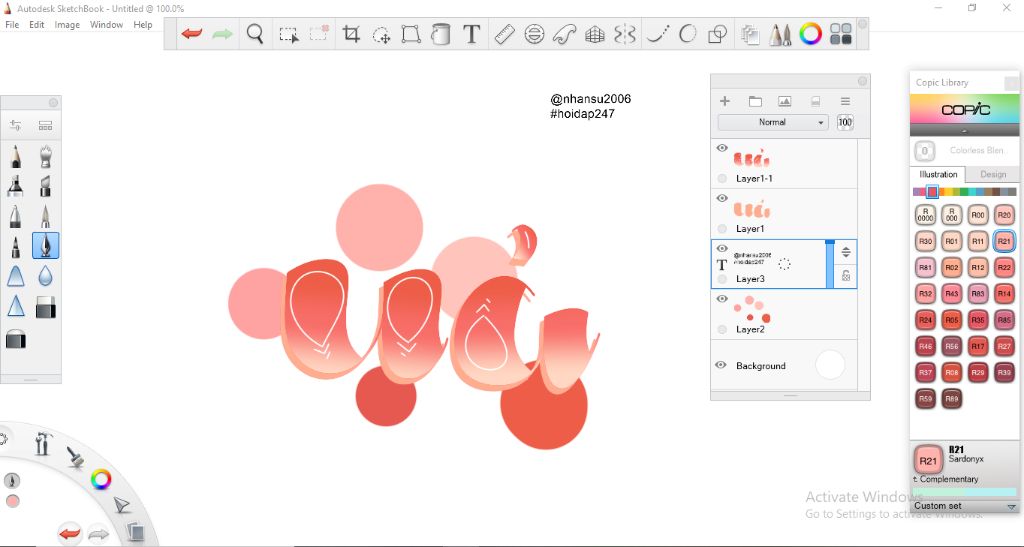Image resolution: width=1024 pixels, height=547 pixels.
Task: Select the pencil brush in palette
Action: (x=15, y=157)
